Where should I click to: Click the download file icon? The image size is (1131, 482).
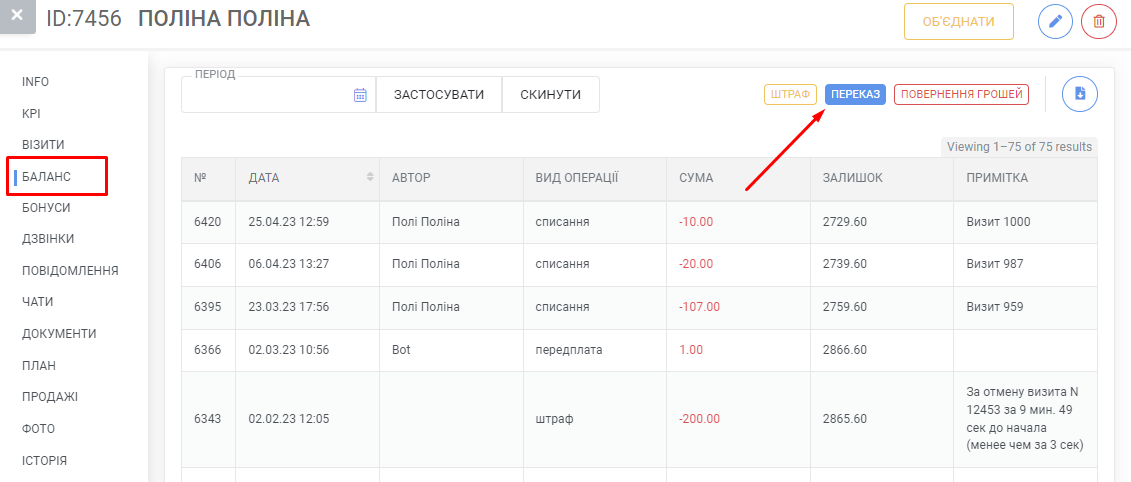click(1080, 94)
